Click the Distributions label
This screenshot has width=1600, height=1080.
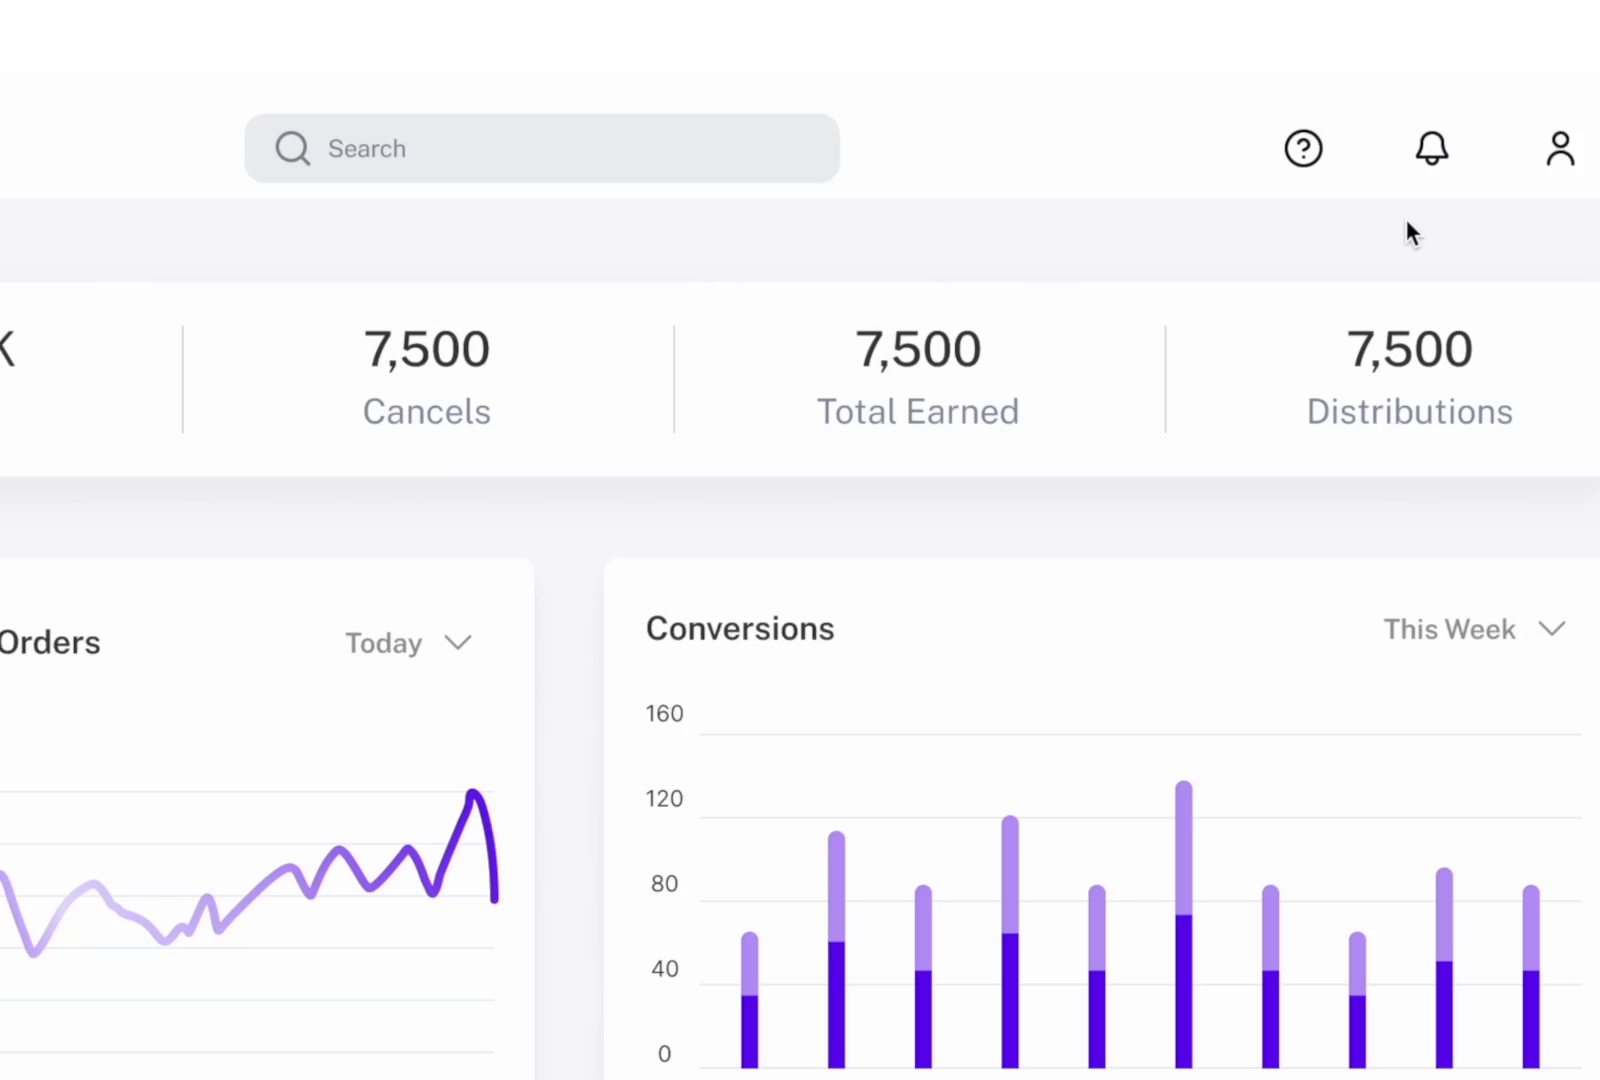(1410, 412)
